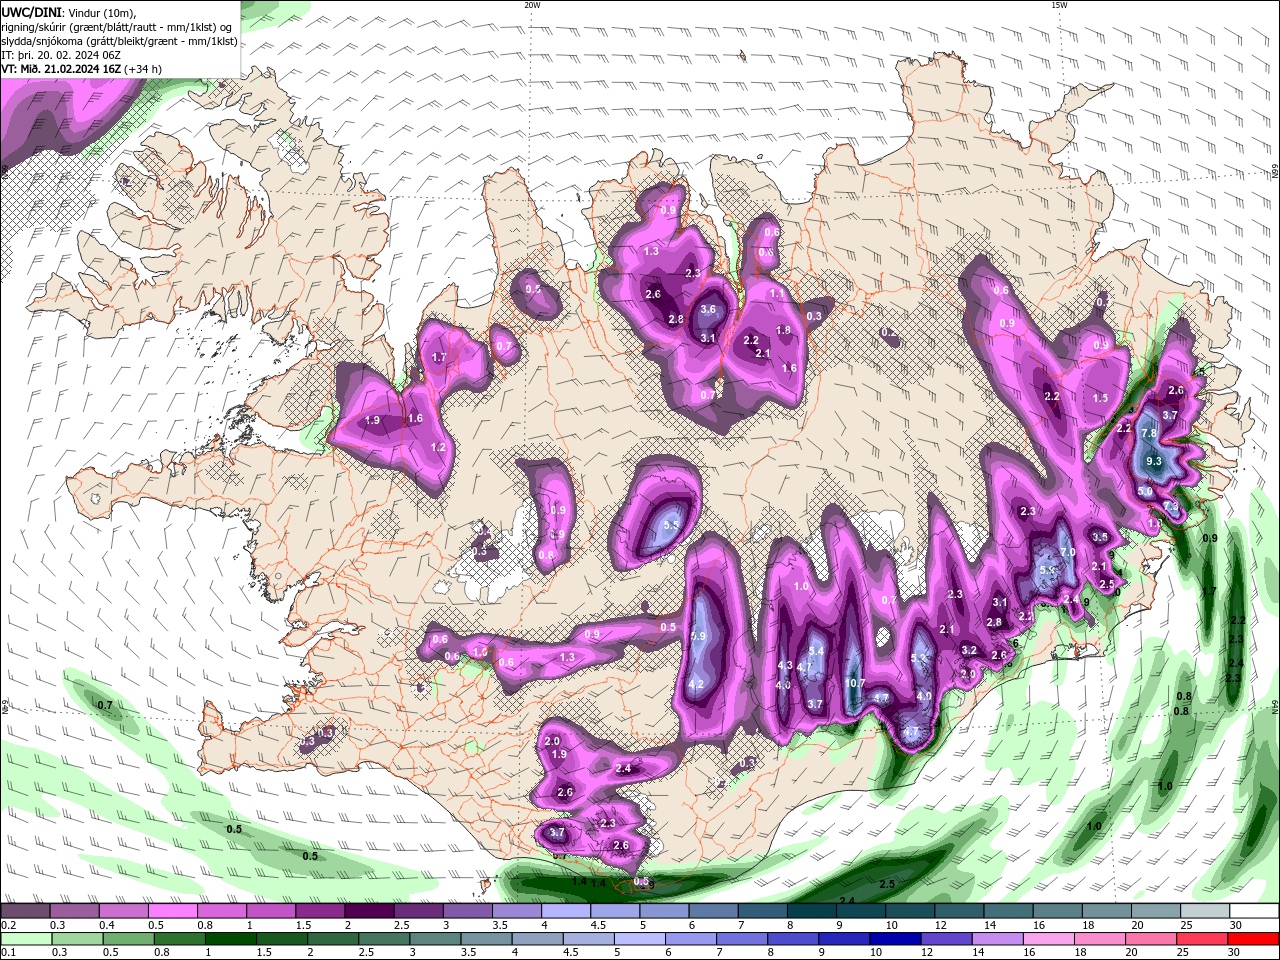Click the 1.2 value in the western purple patch
The image size is (1280, 960).
437,447
